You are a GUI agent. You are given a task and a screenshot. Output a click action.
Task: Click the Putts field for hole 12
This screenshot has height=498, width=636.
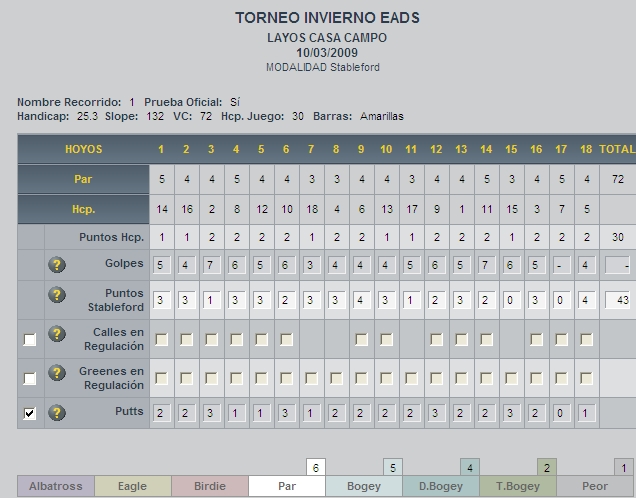pos(437,413)
